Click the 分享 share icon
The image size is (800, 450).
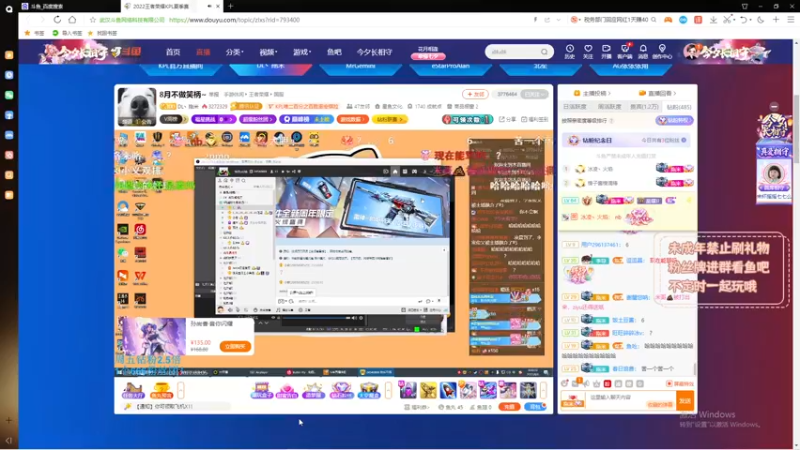point(507,119)
